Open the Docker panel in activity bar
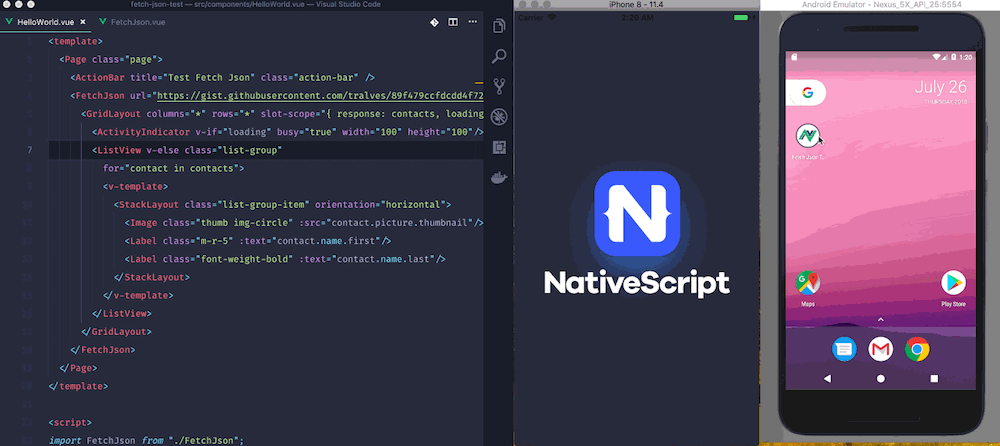The image size is (1000, 446). [499, 179]
